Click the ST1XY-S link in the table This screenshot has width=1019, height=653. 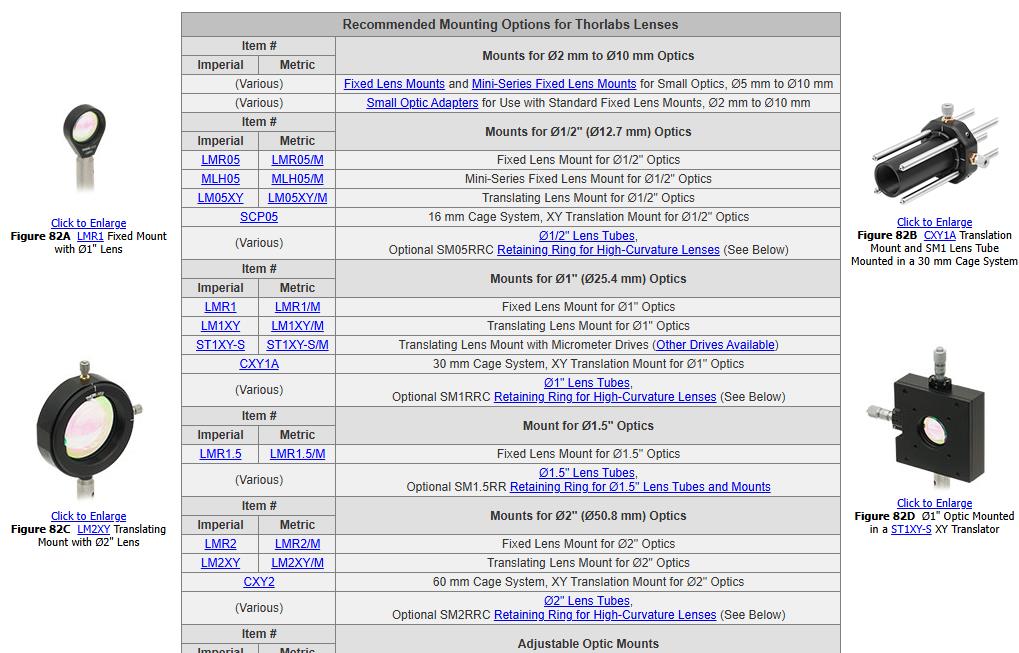coord(220,344)
